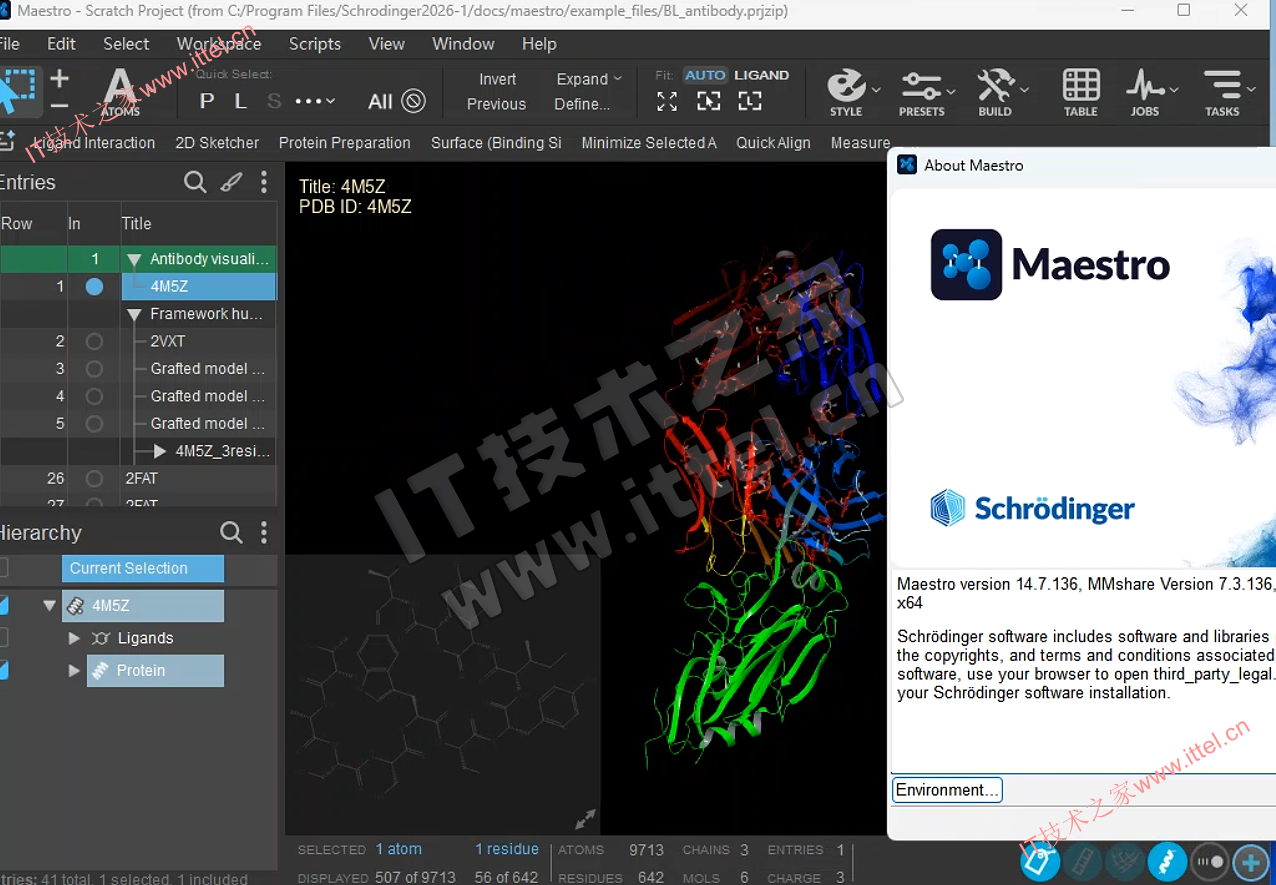The image size is (1276, 885).
Task: Click the fit-to-screen arrows icon
Action: pos(667,101)
